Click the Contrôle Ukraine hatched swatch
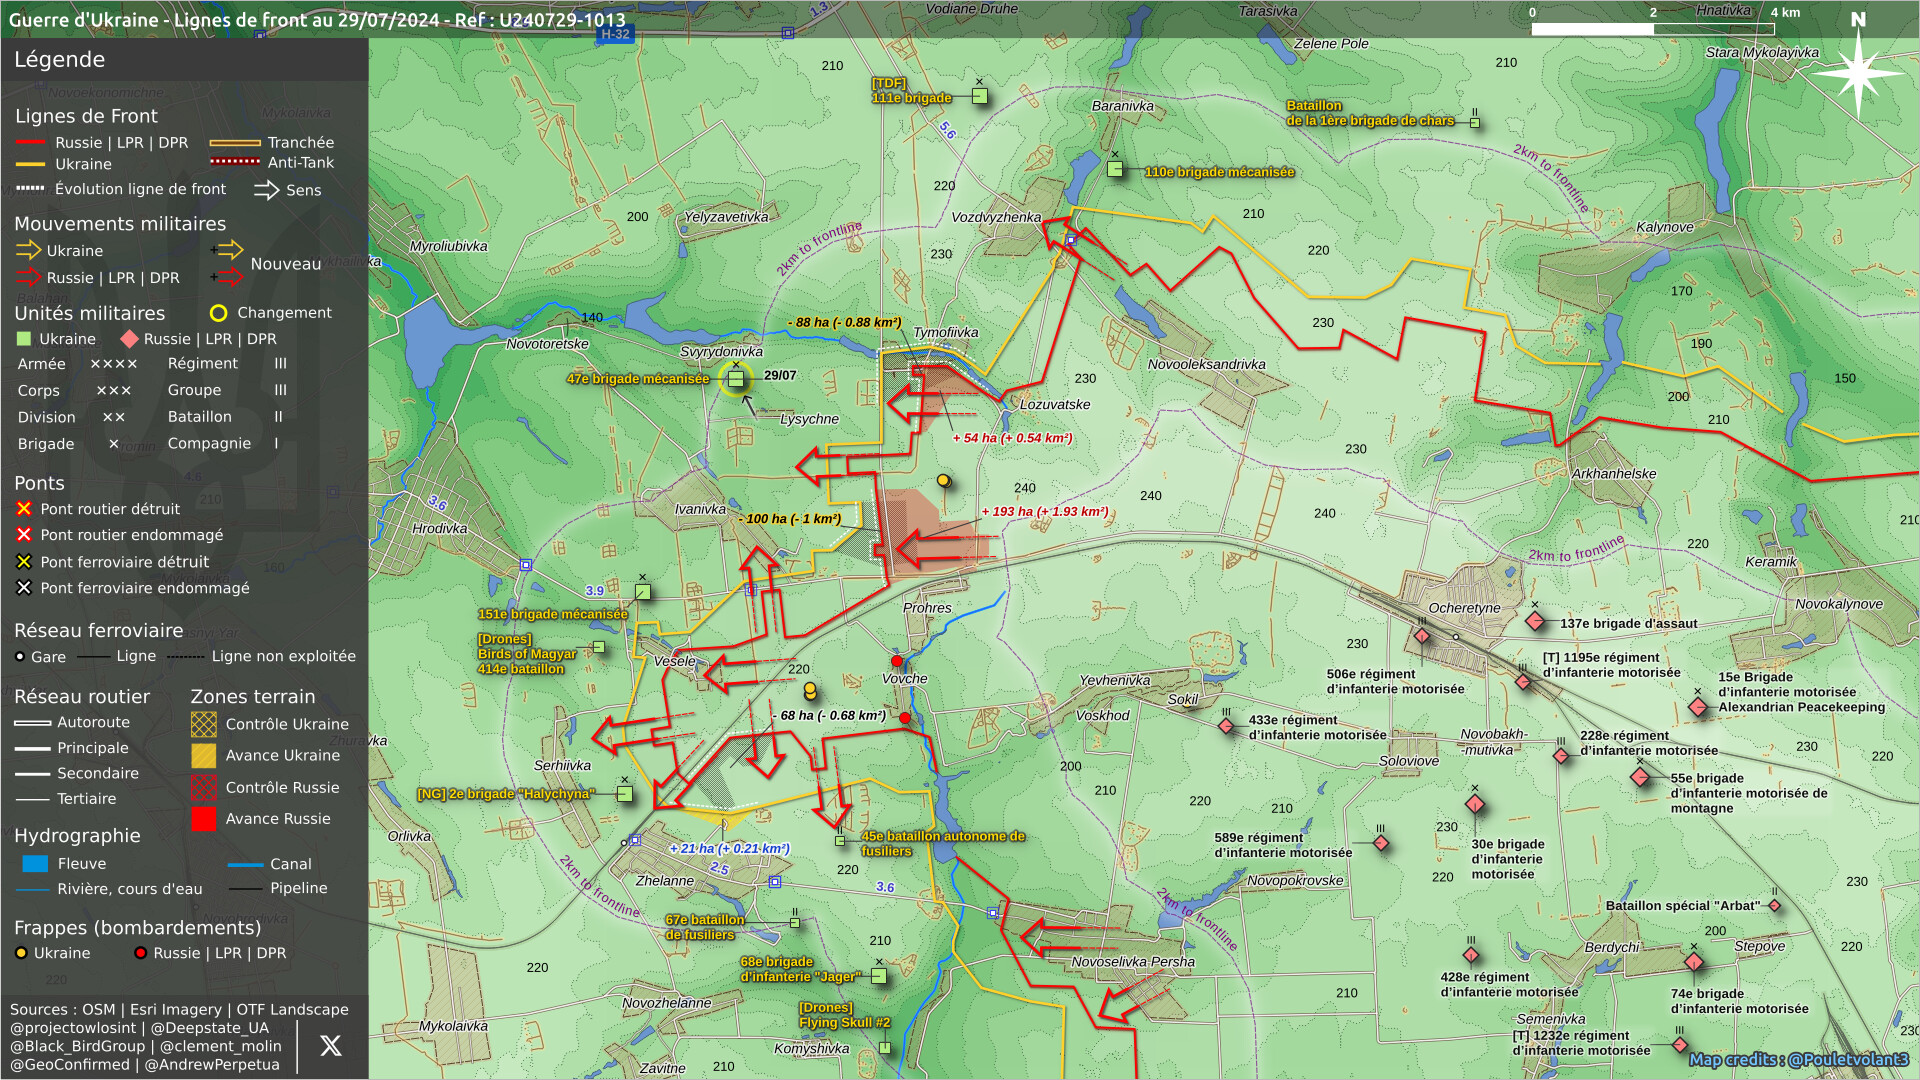The width and height of the screenshot is (1920, 1080). pos(203,724)
